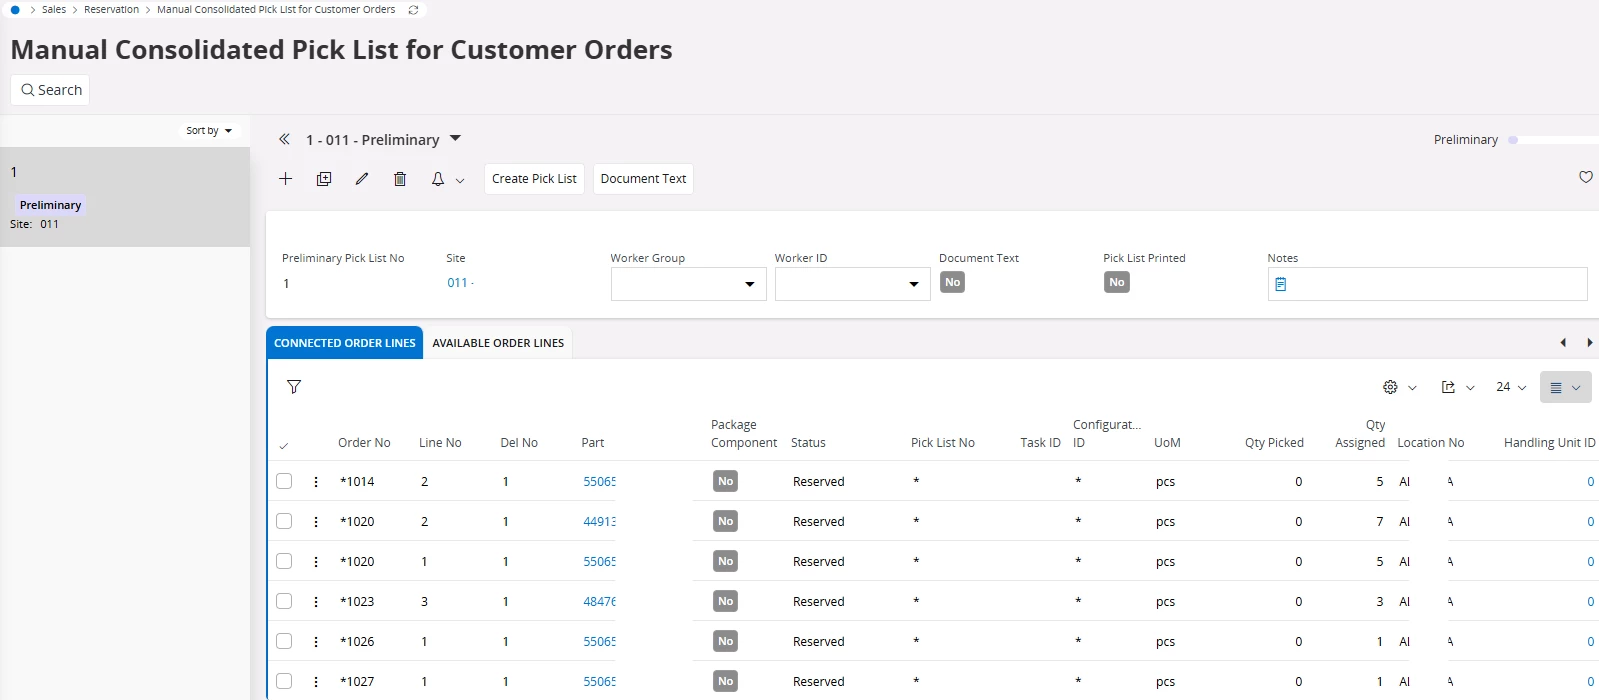1599x700 pixels.
Task: Click the Search button
Action: click(x=50, y=90)
